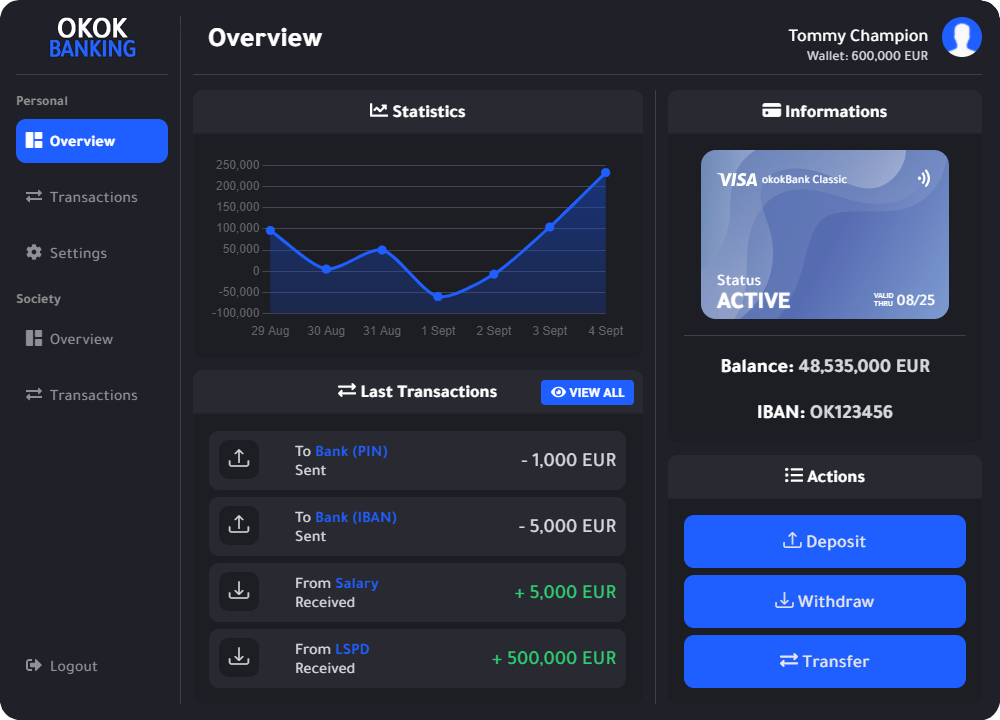Select Overview under the Society section
The height and width of the screenshot is (720, 1000).
tap(75, 339)
